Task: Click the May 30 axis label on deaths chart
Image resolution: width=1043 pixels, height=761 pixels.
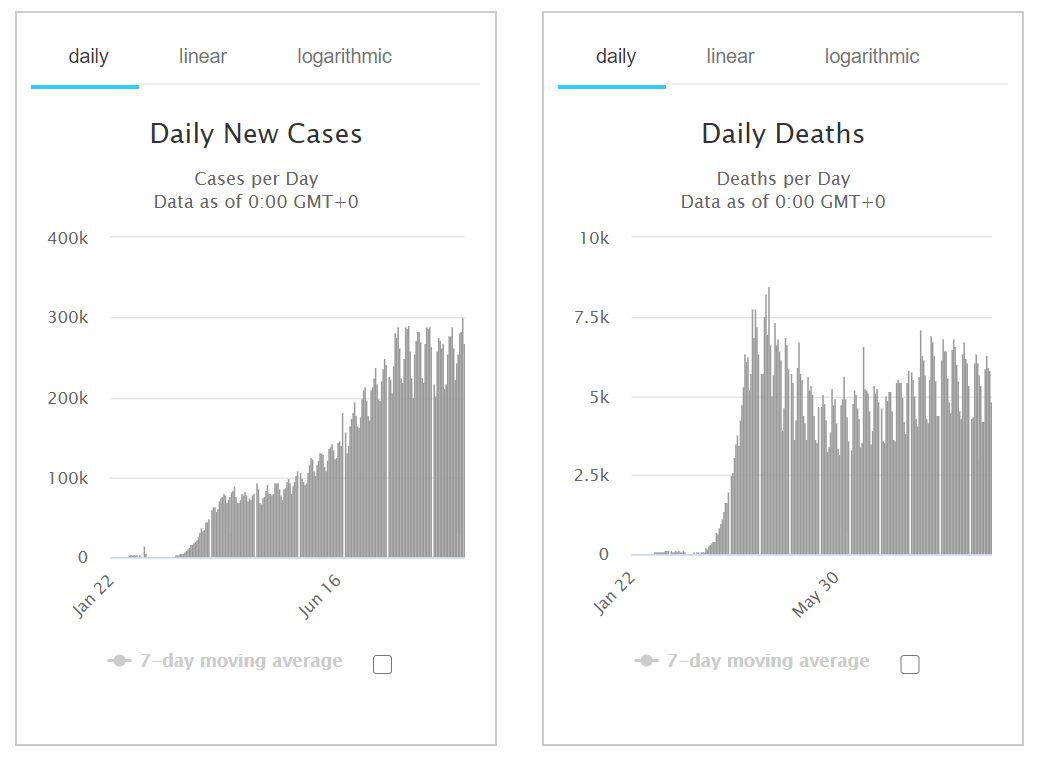Action: (x=816, y=595)
